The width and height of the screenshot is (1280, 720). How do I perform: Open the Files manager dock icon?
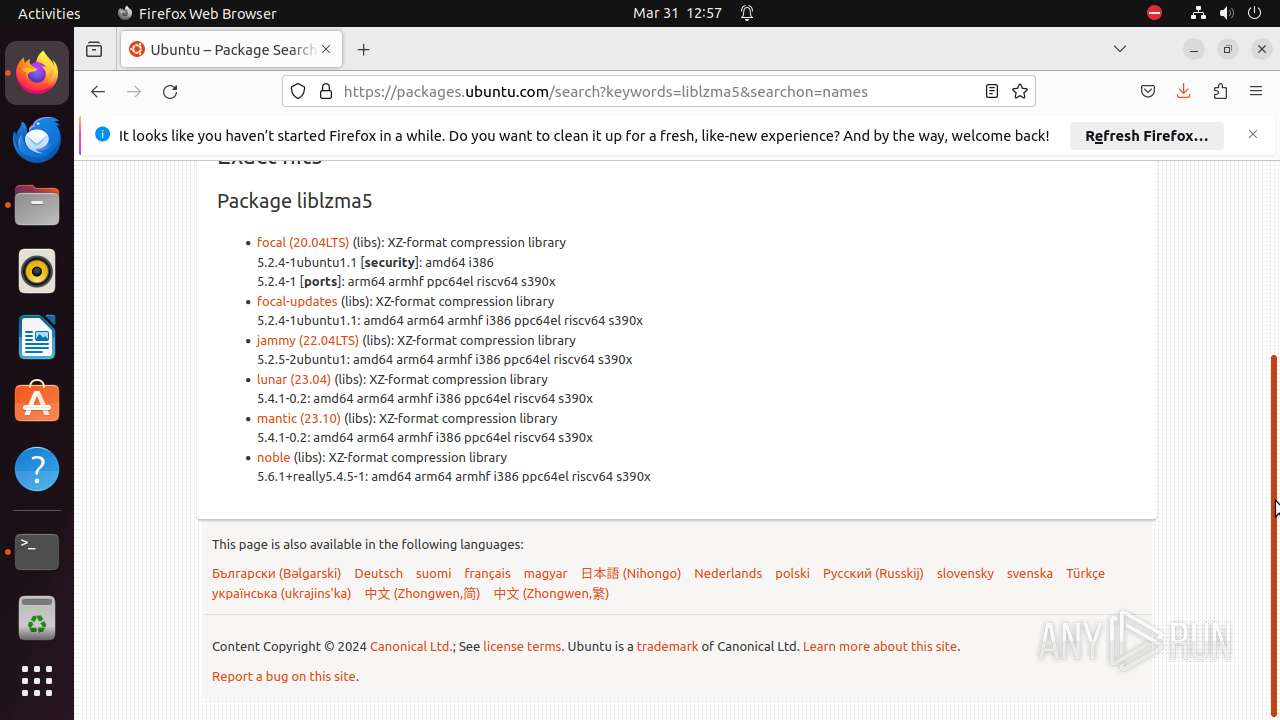(37, 205)
